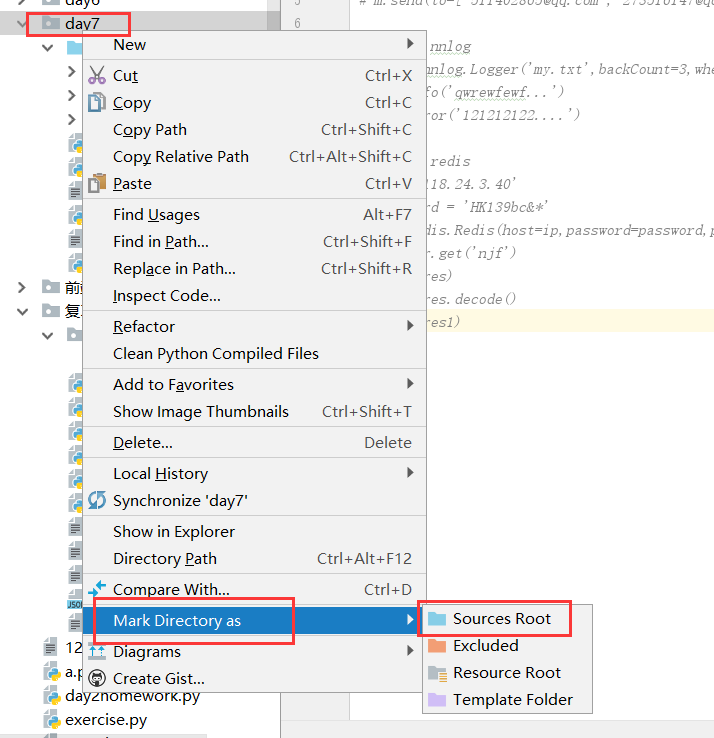Mark directory as Template Folder

pos(507,699)
